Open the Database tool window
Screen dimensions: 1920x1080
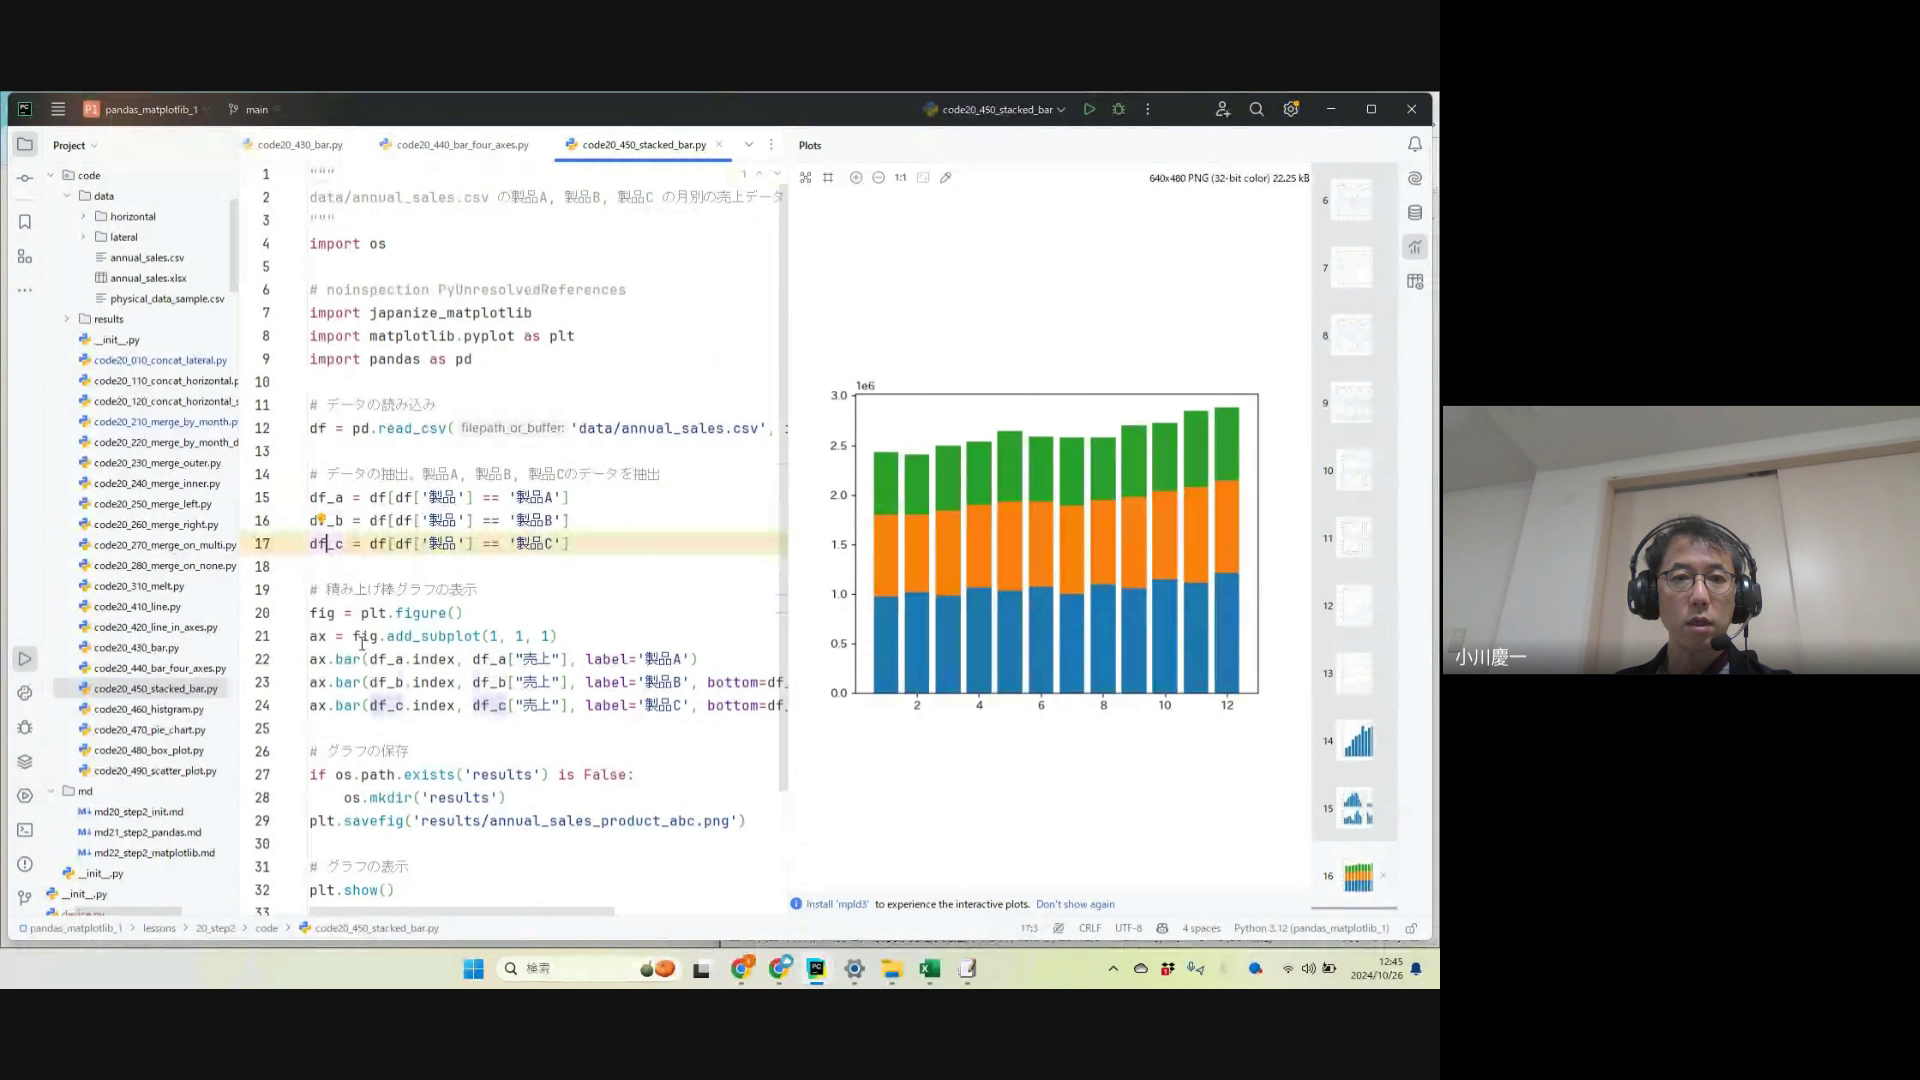point(1415,212)
